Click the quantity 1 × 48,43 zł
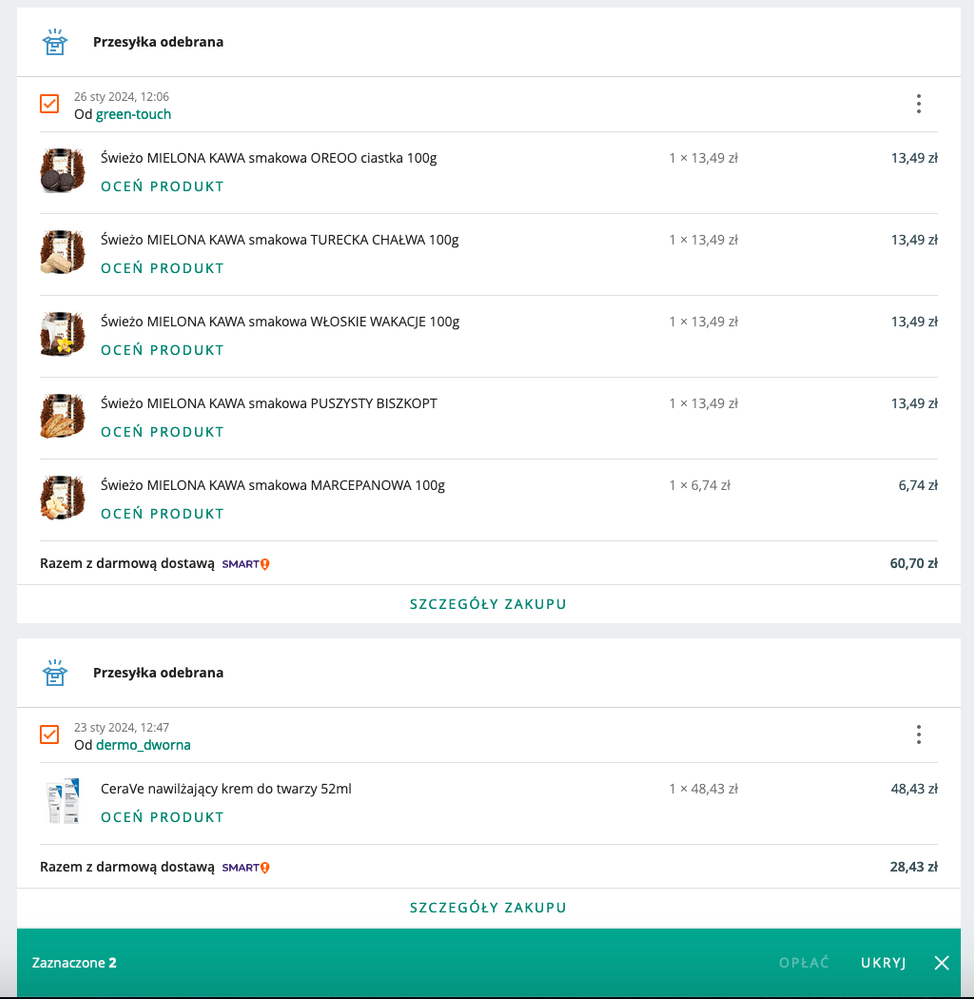The height and width of the screenshot is (999, 974). pyautogui.click(x=703, y=789)
